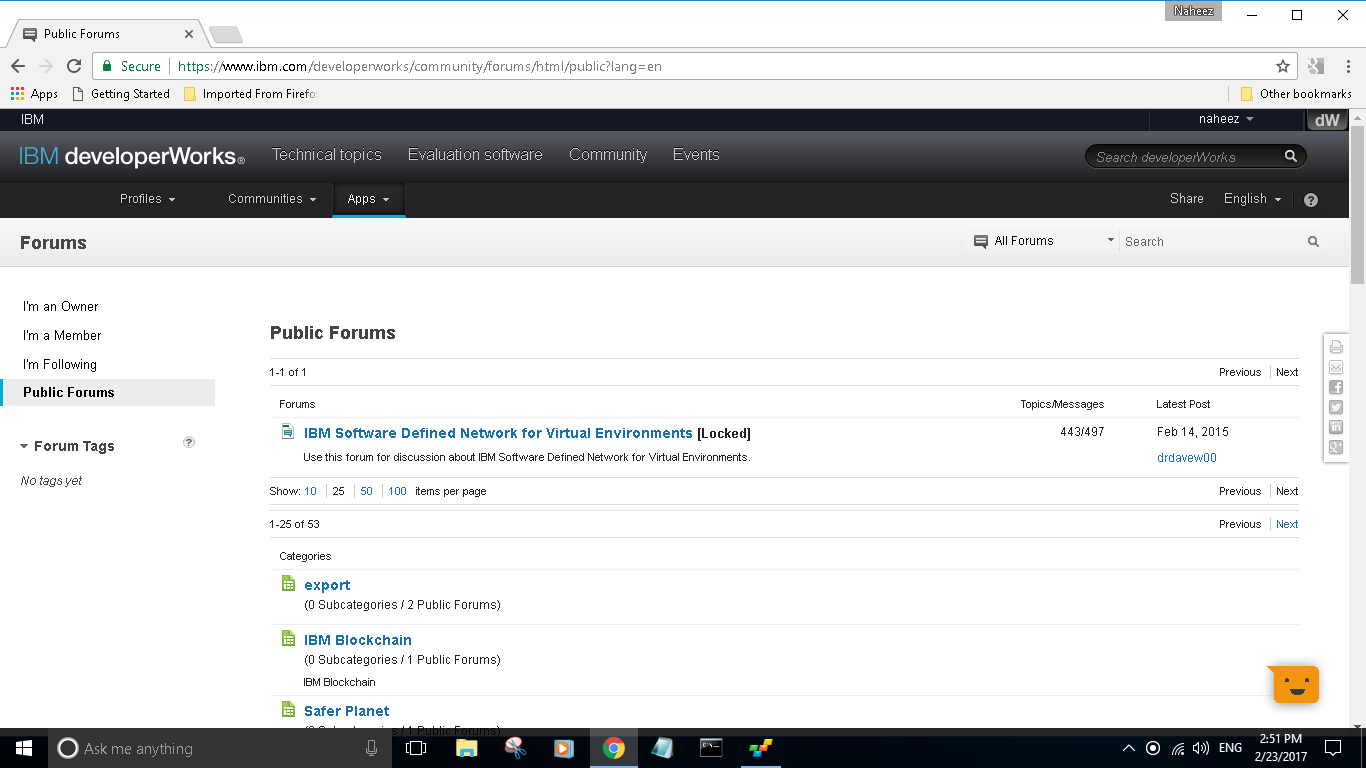Viewport: 1366px width, 768px height.
Task: Open the Apps bookmarks shortcut
Action: click(x=34, y=93)
